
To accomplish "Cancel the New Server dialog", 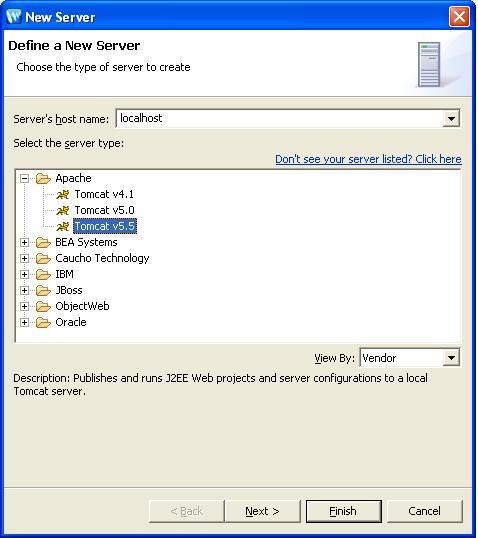I will point(424,511).
